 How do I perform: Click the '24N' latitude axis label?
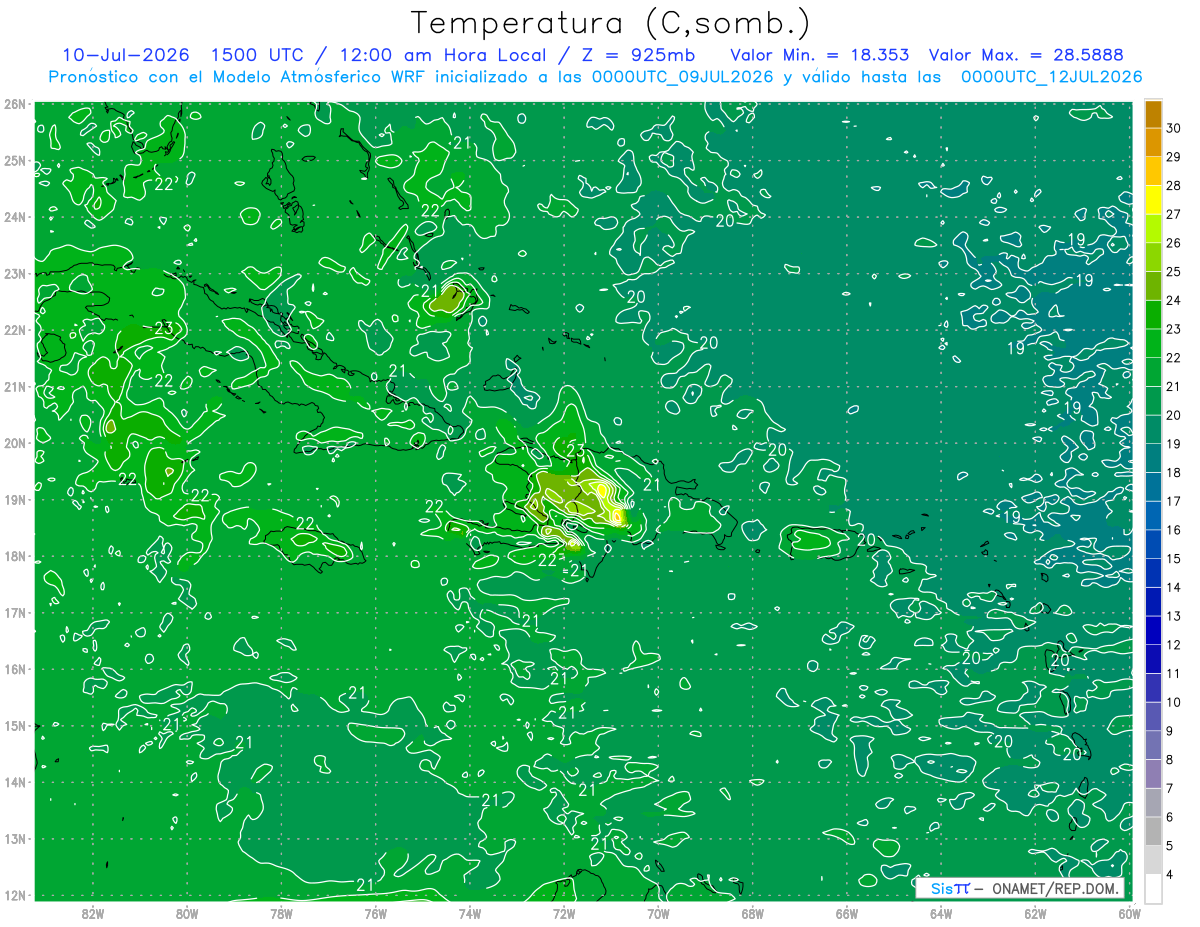[x=15, y=217]
